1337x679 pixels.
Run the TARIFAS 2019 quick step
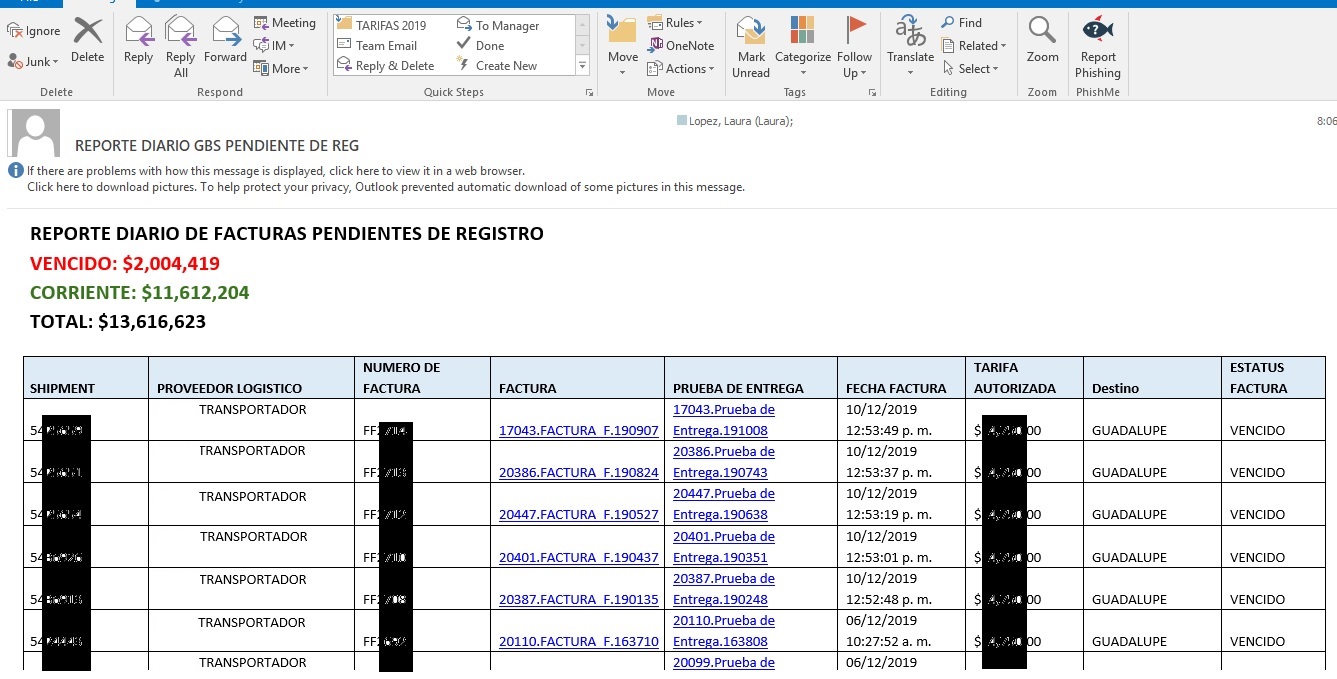[381, 25]
